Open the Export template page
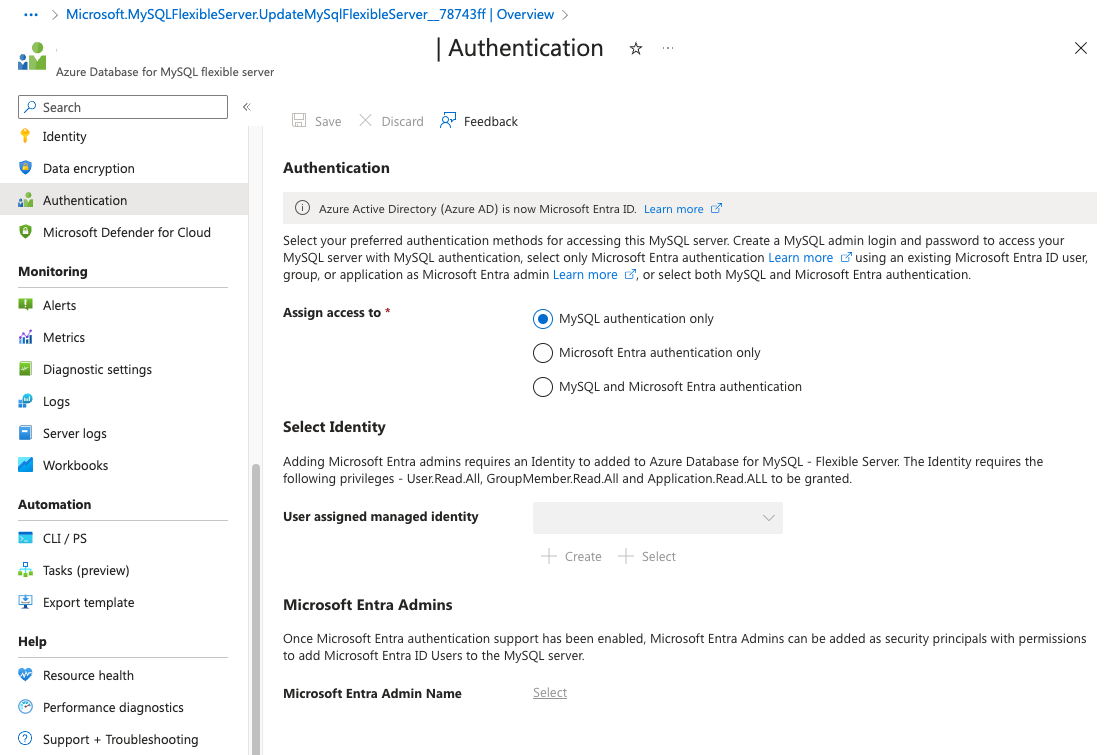The width and height of the screenshot is (1111, 755). pos(90,602)
